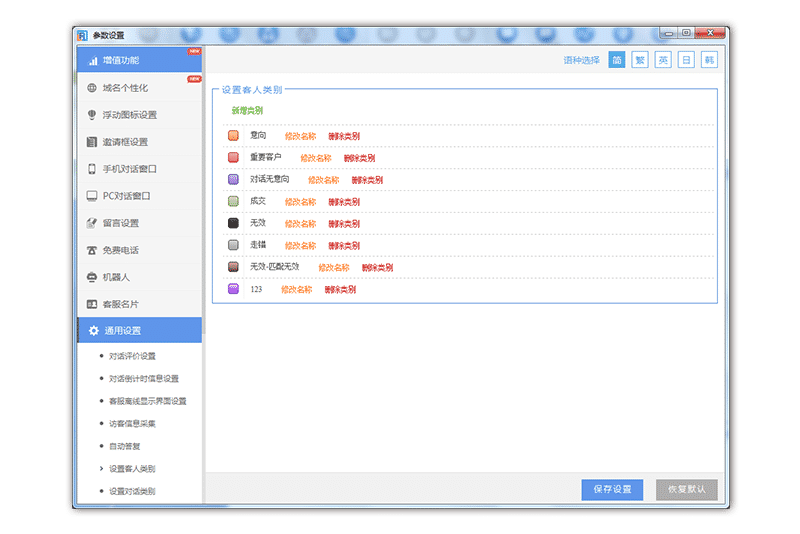This screenshot has width=800, height=534.
Task: Click the envelope icon for 邀请框设置
Action: [x=93, y=142]
